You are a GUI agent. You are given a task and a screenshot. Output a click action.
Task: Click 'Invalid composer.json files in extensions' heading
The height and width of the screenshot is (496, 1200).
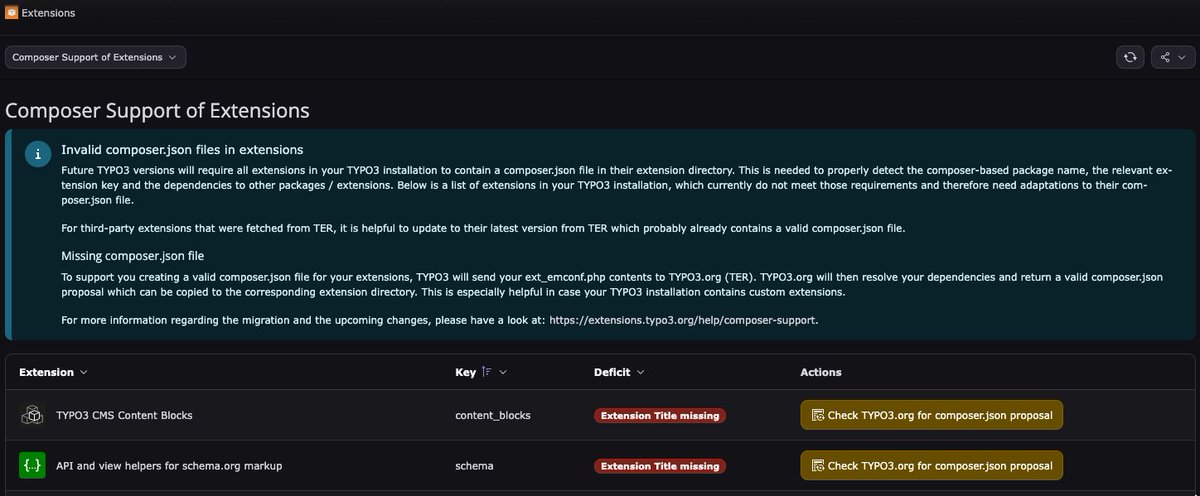182,150
